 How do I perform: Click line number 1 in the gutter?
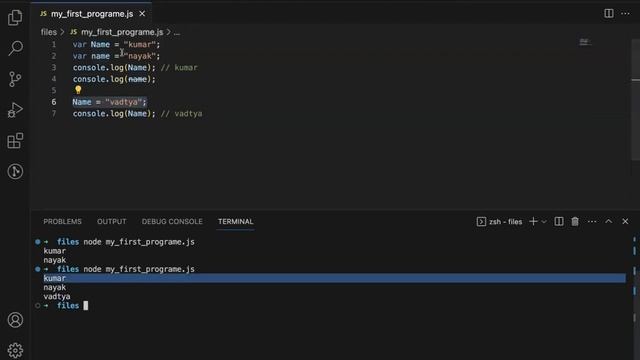click(x=53, y=44)
